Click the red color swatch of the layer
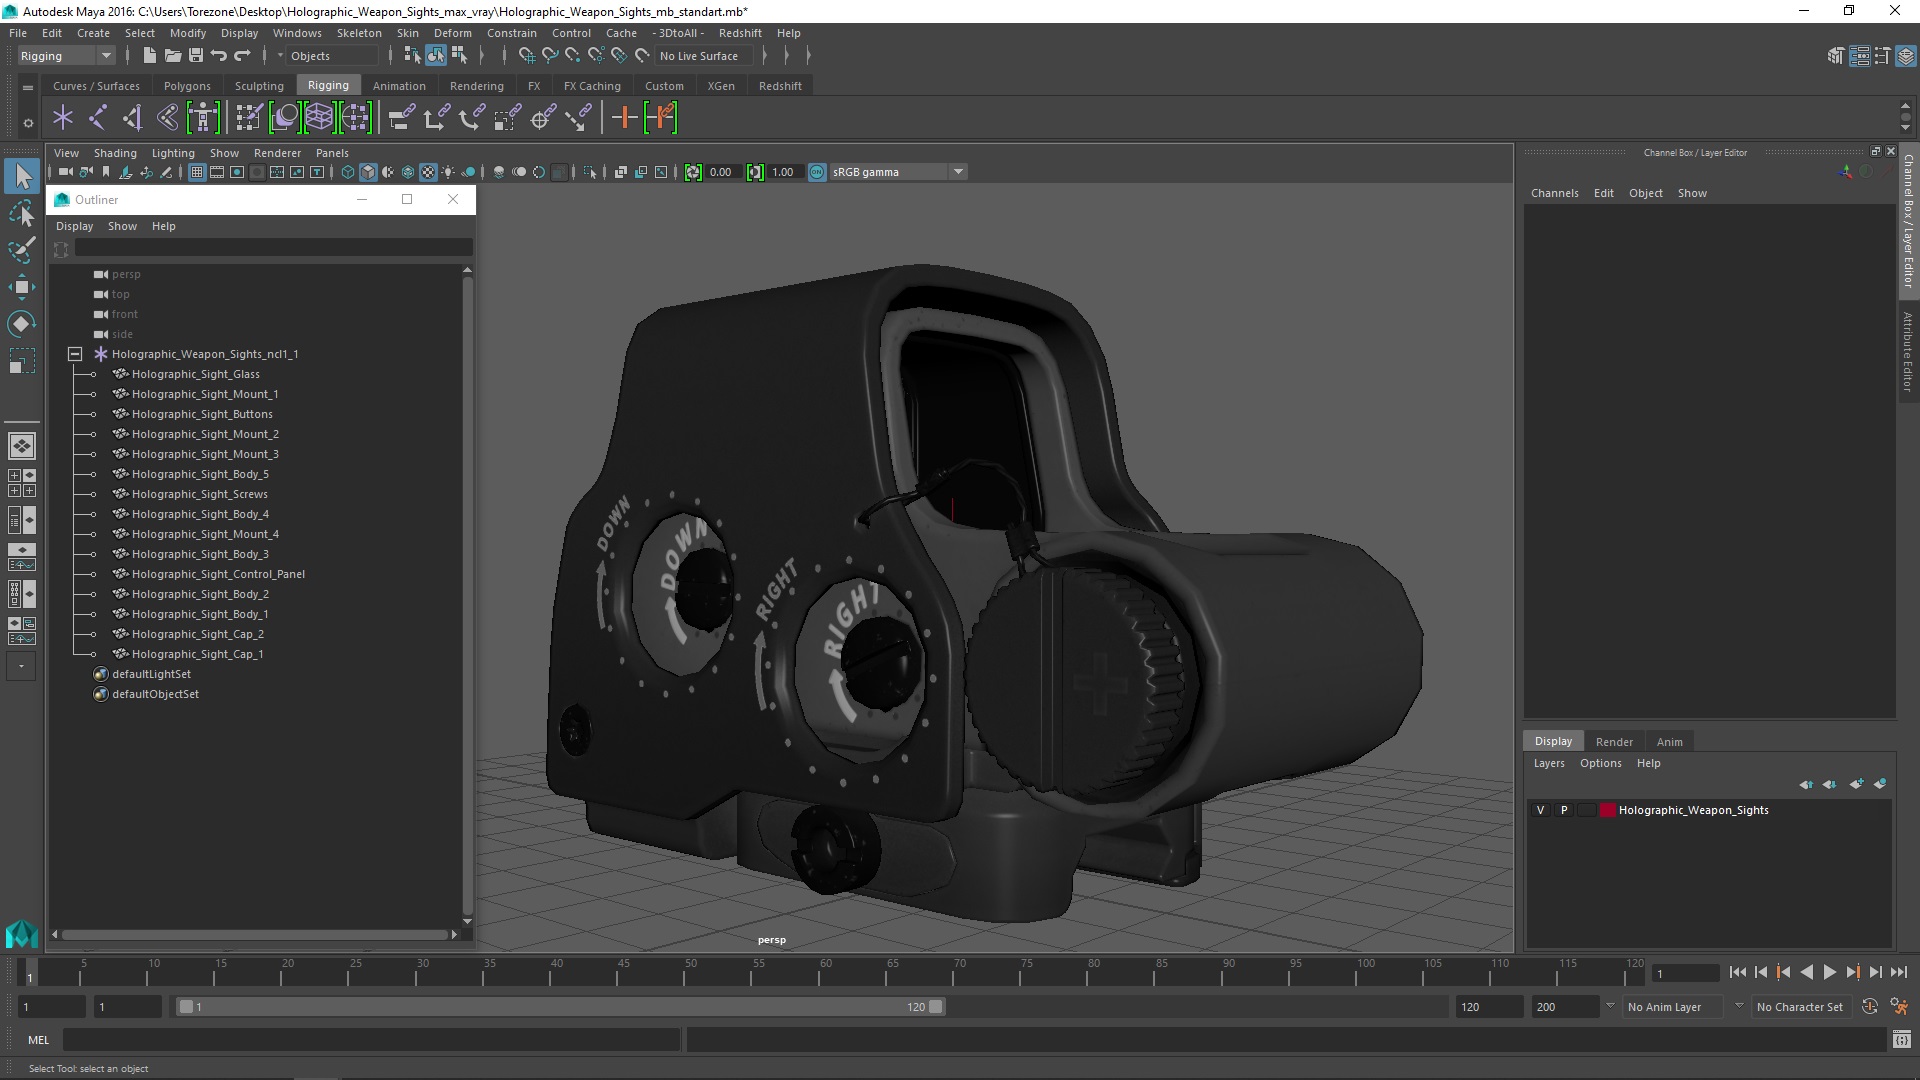The height and width of the screenshot is (1080, 1920). pos(1607,810)
